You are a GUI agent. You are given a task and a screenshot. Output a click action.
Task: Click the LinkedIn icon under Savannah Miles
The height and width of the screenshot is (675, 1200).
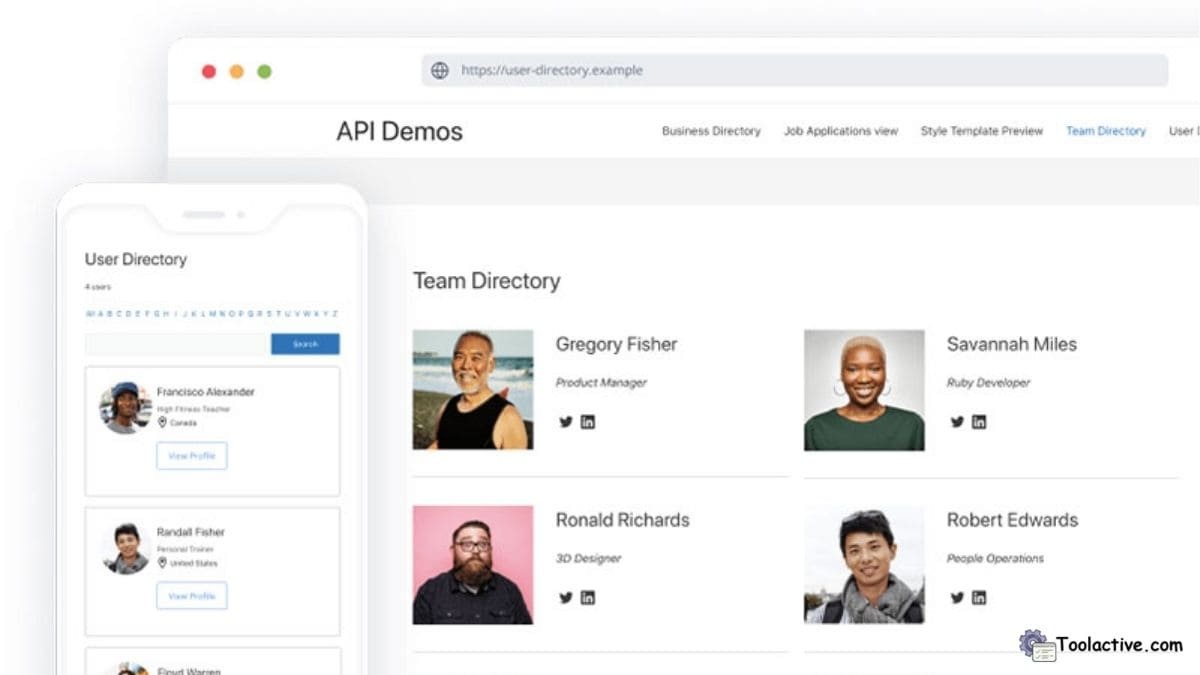979,422
